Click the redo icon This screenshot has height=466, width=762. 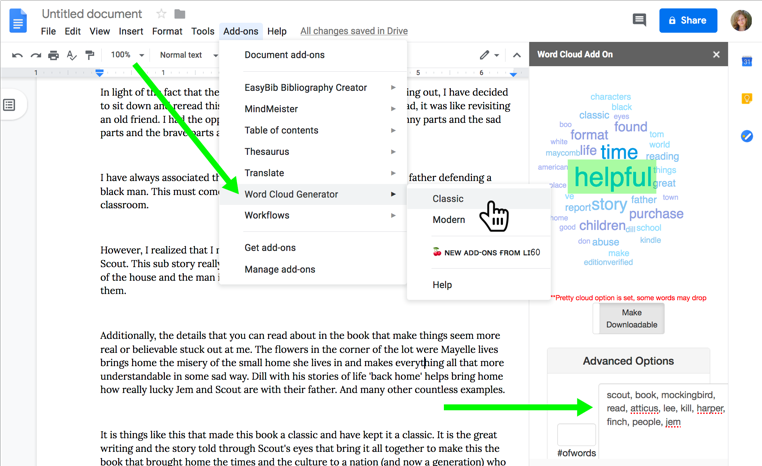tap(35, 55)
